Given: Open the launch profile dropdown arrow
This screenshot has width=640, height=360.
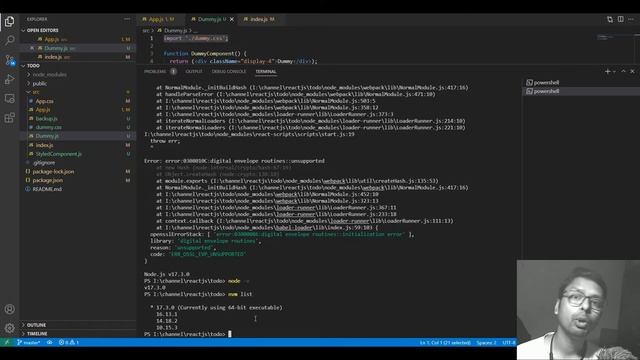Looking at the screenshot, I should click(x=614, y=72).
